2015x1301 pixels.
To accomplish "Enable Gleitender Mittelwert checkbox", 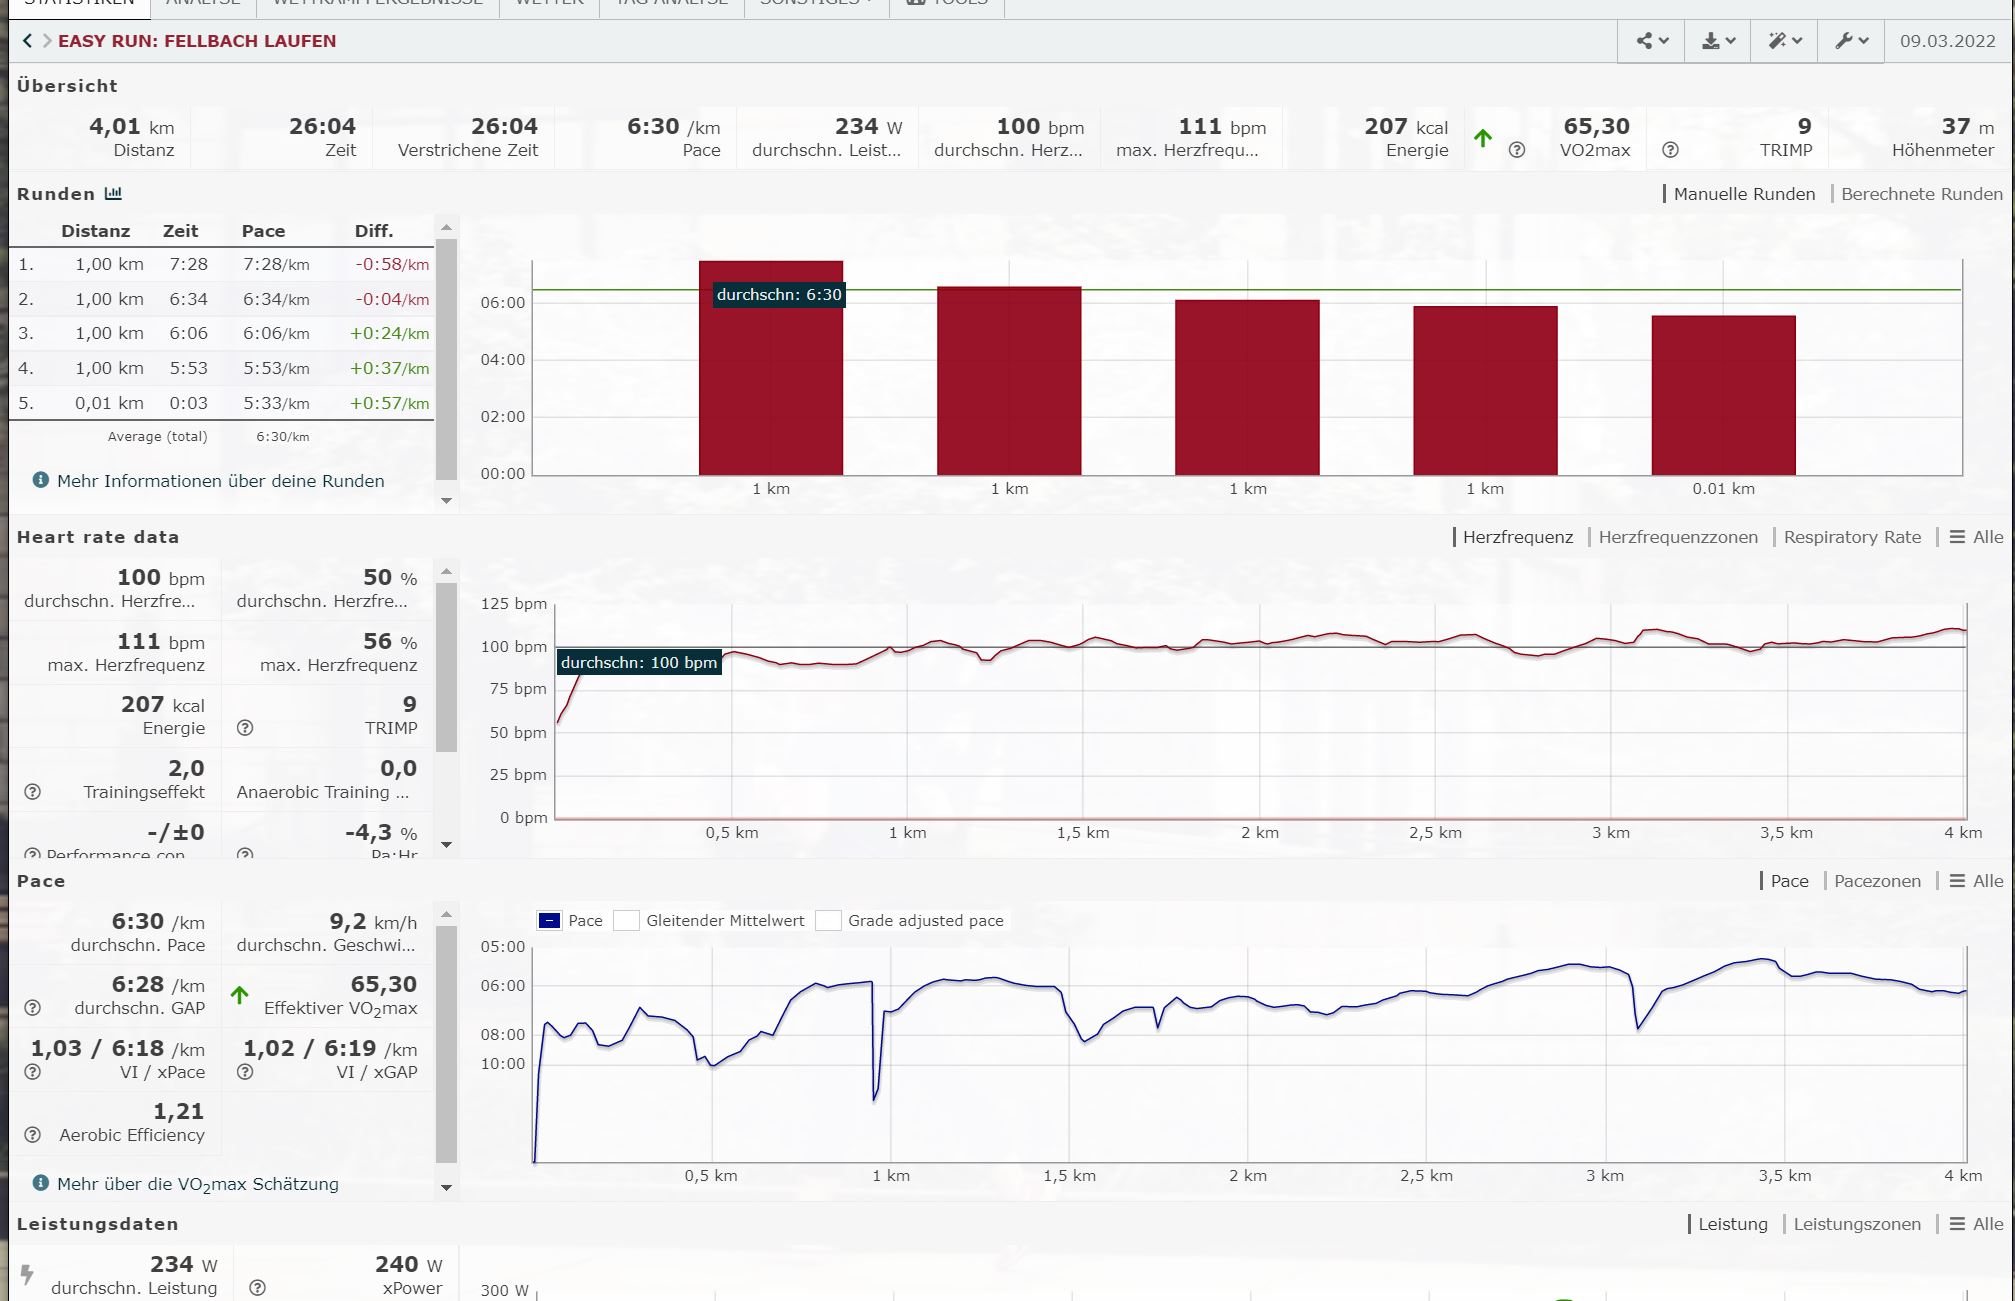I will pyautogui.click(x=627, y=921).
